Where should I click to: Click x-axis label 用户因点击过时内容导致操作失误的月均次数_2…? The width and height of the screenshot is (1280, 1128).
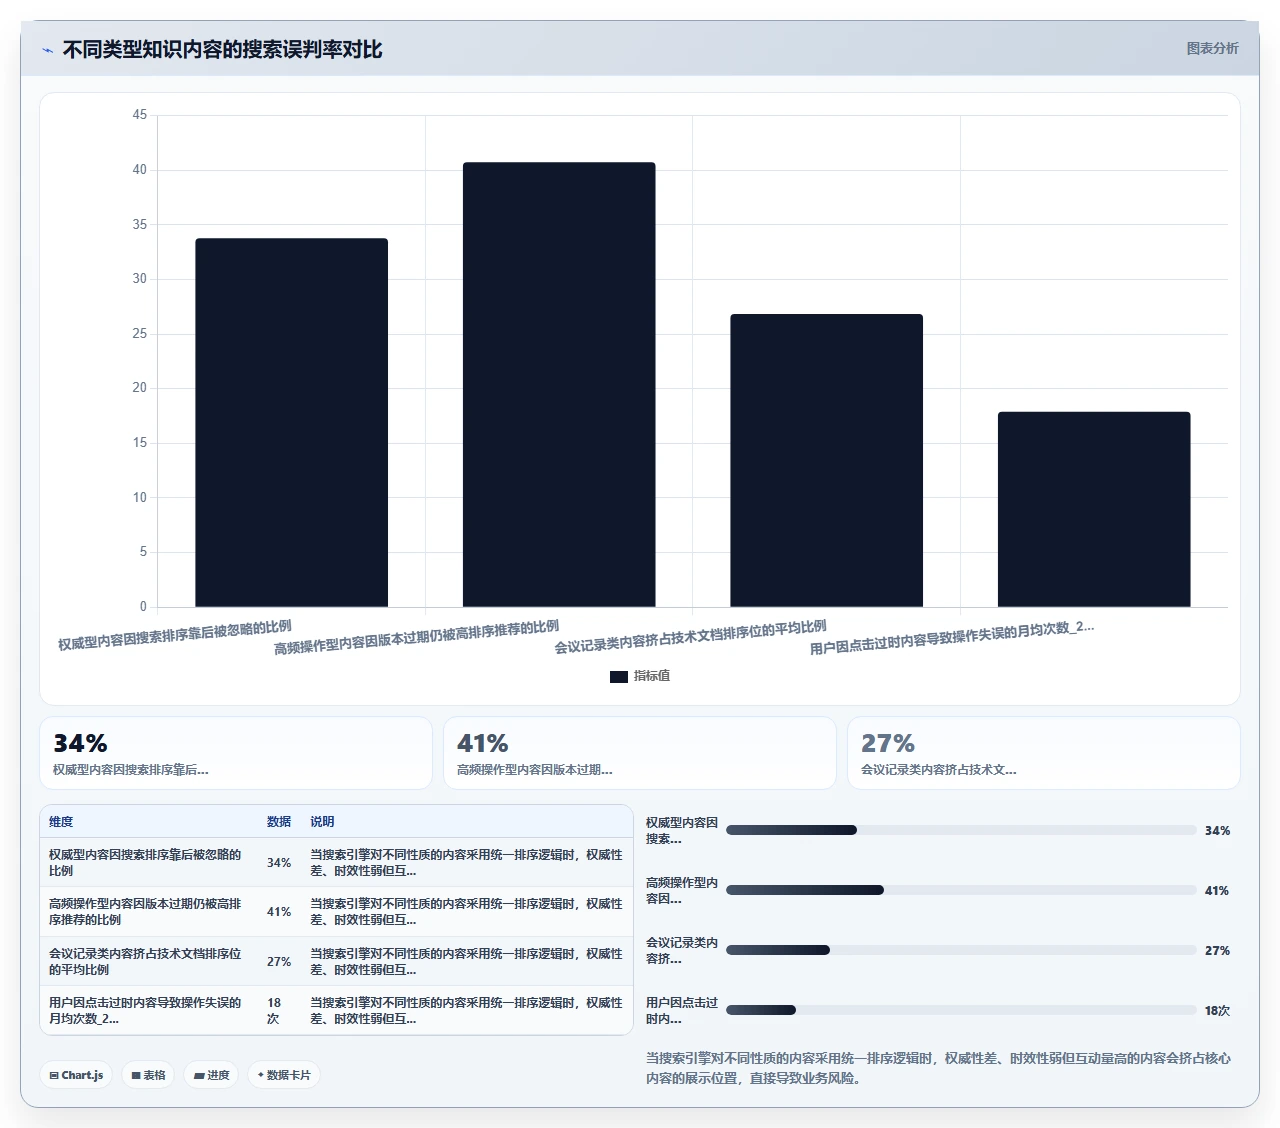[952, 637]
